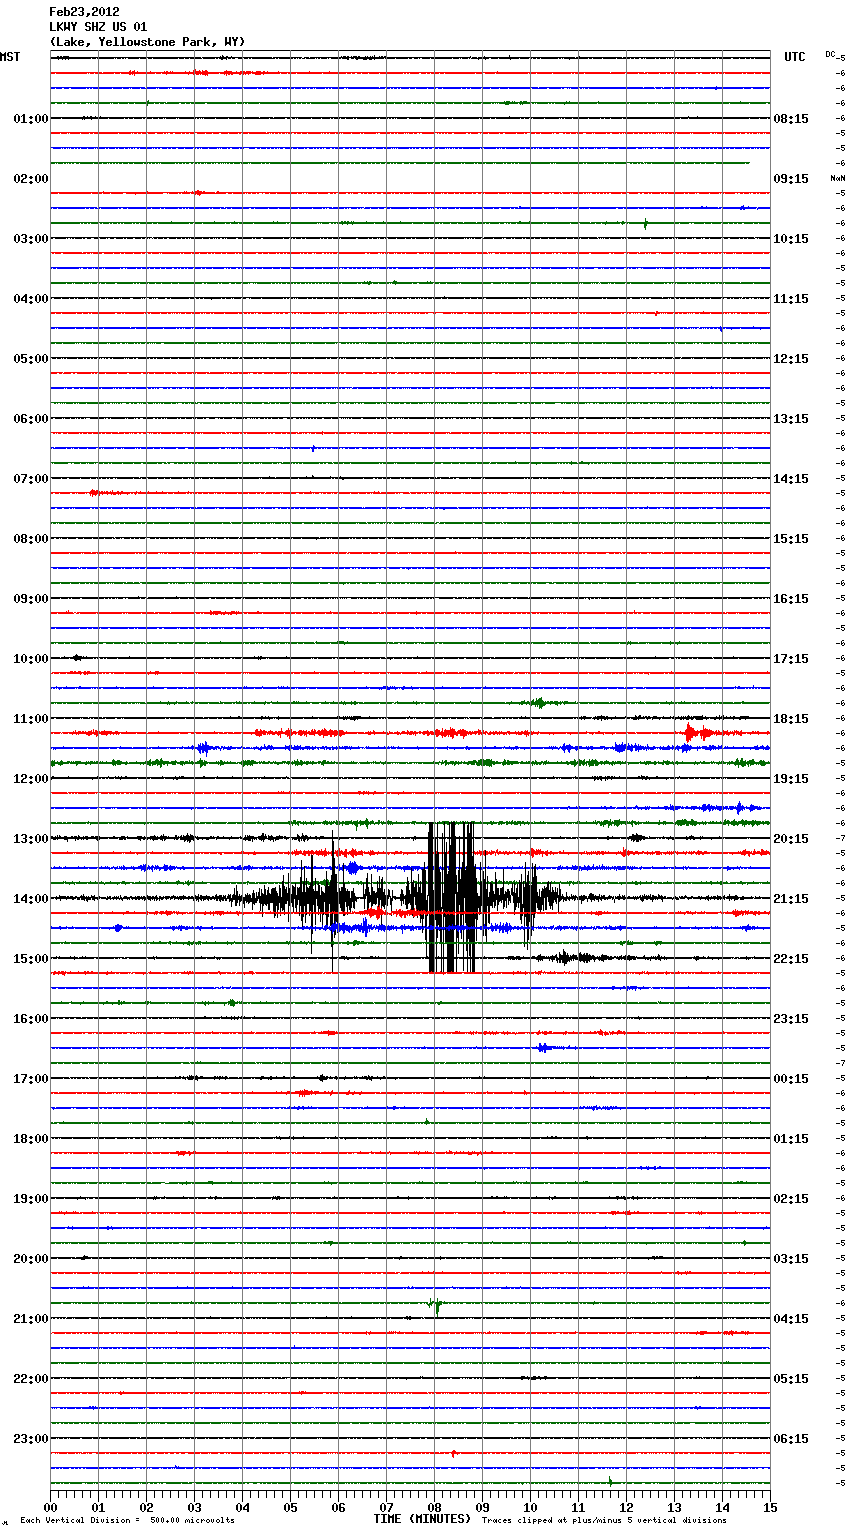The image size is (850, 1534).
Task: Click the green spike on the 20:45 trace
Action: click(435, 1304)
